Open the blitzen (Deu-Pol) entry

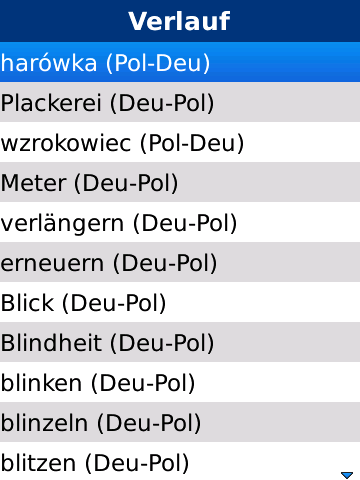click(180, 461)
